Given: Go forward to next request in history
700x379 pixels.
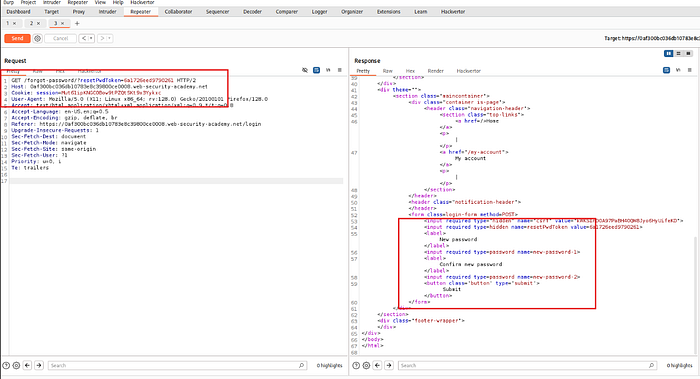Looking at the screenshot, I should point(102,38).
